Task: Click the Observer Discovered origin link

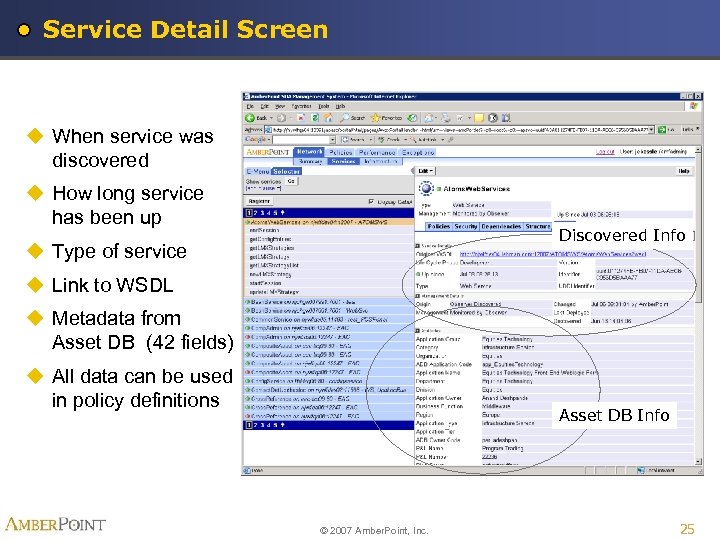Action: (475, 304)
